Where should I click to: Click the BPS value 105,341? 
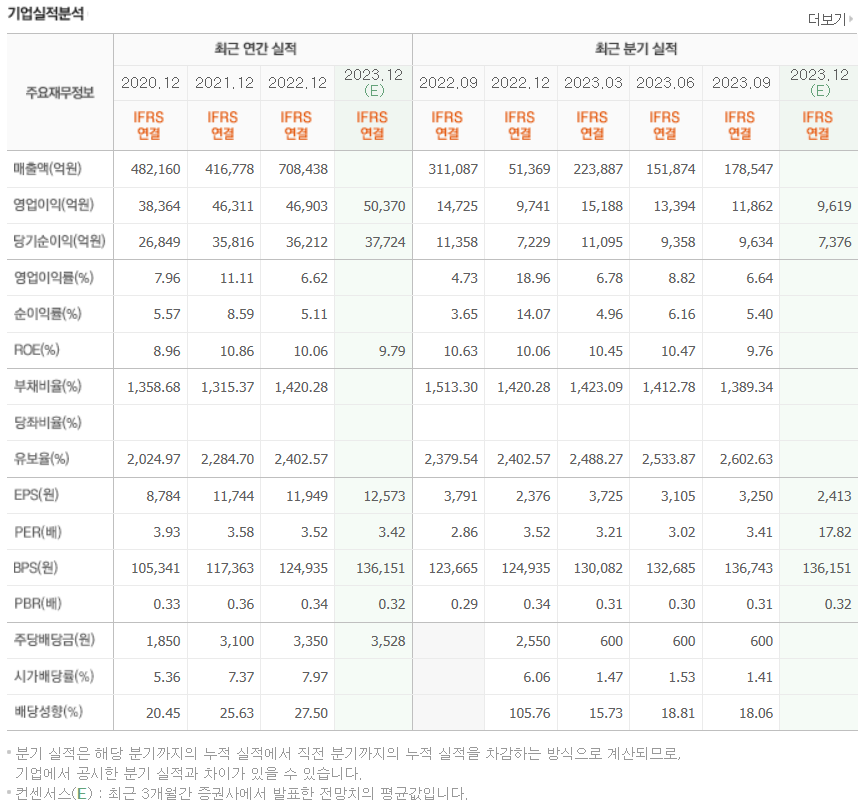click(x=155, y=568)
